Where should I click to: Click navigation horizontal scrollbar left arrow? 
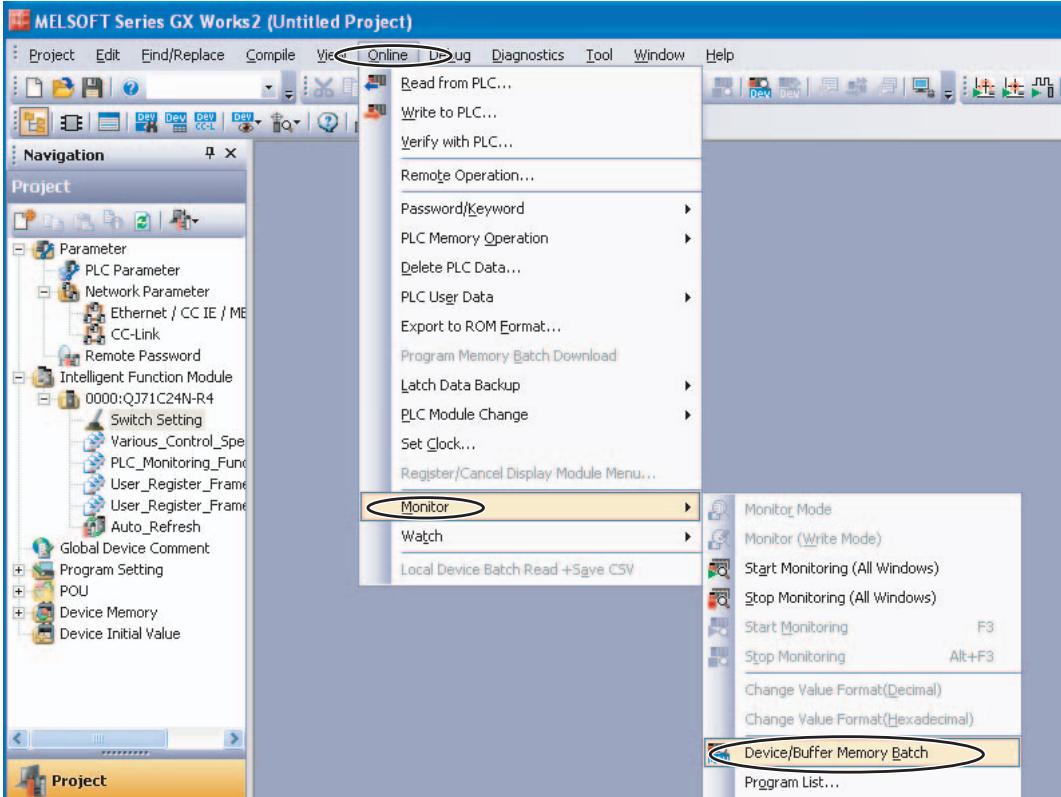point(18,738)
